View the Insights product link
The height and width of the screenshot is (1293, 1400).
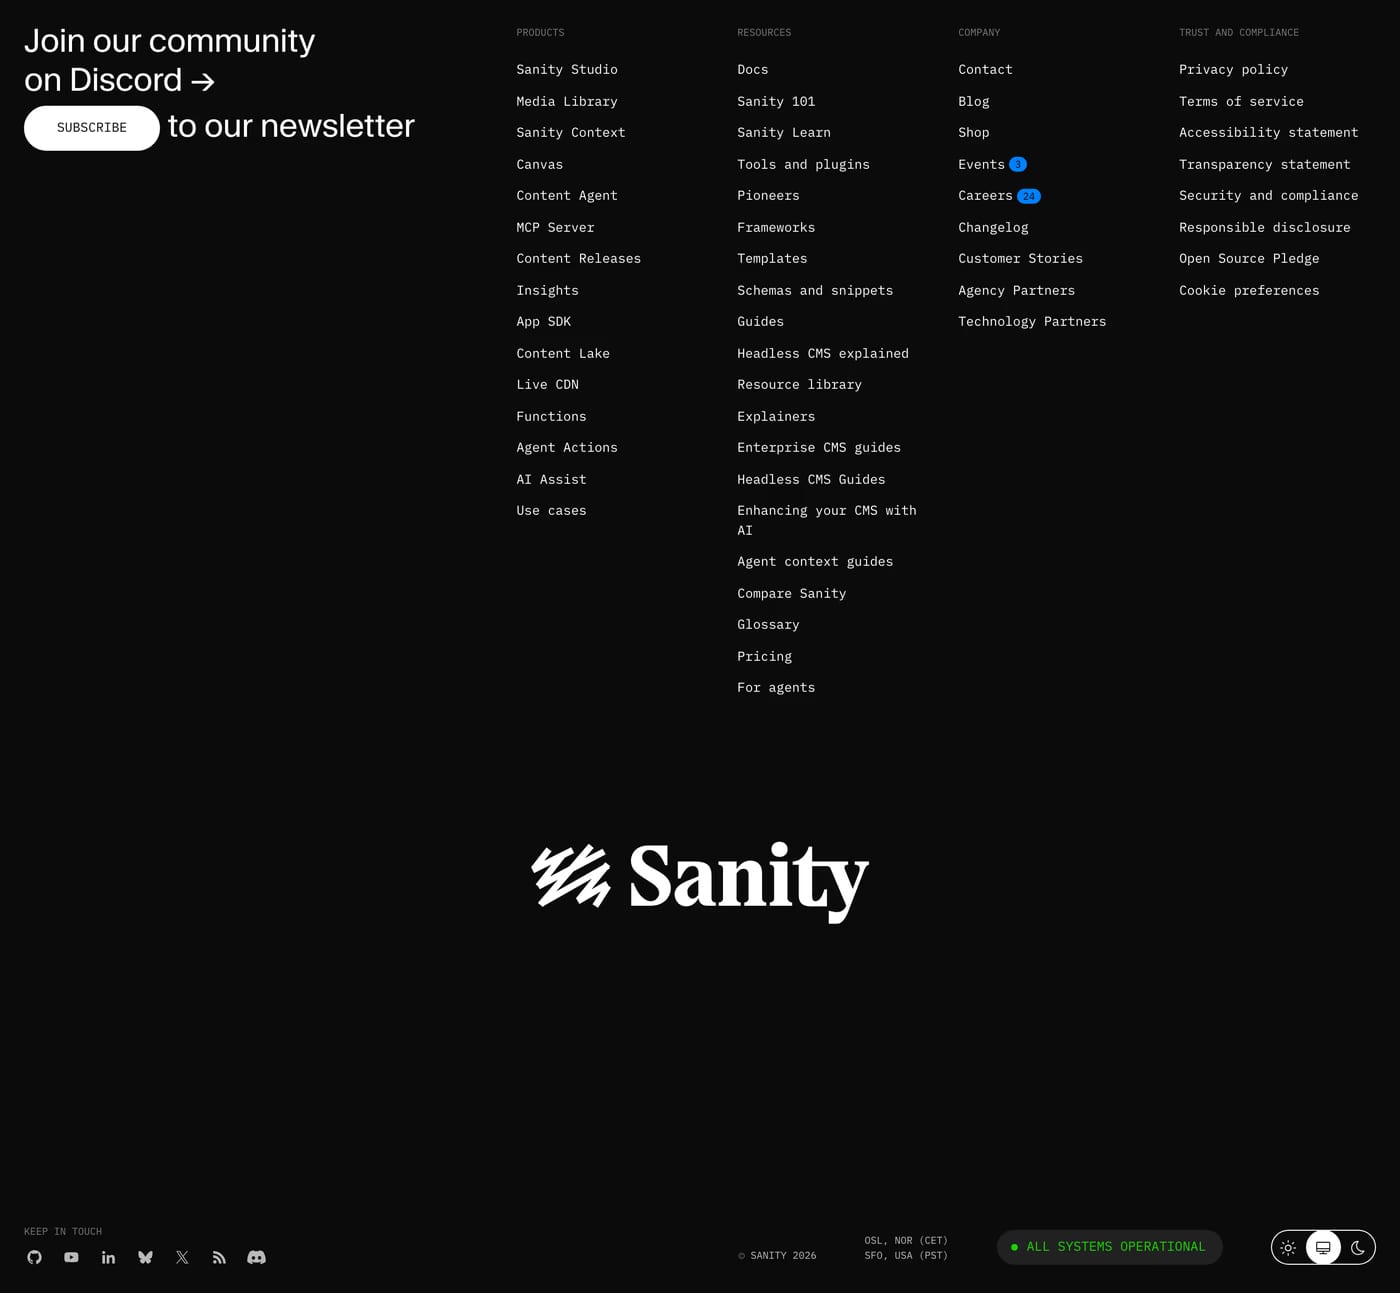click(548, 290)
